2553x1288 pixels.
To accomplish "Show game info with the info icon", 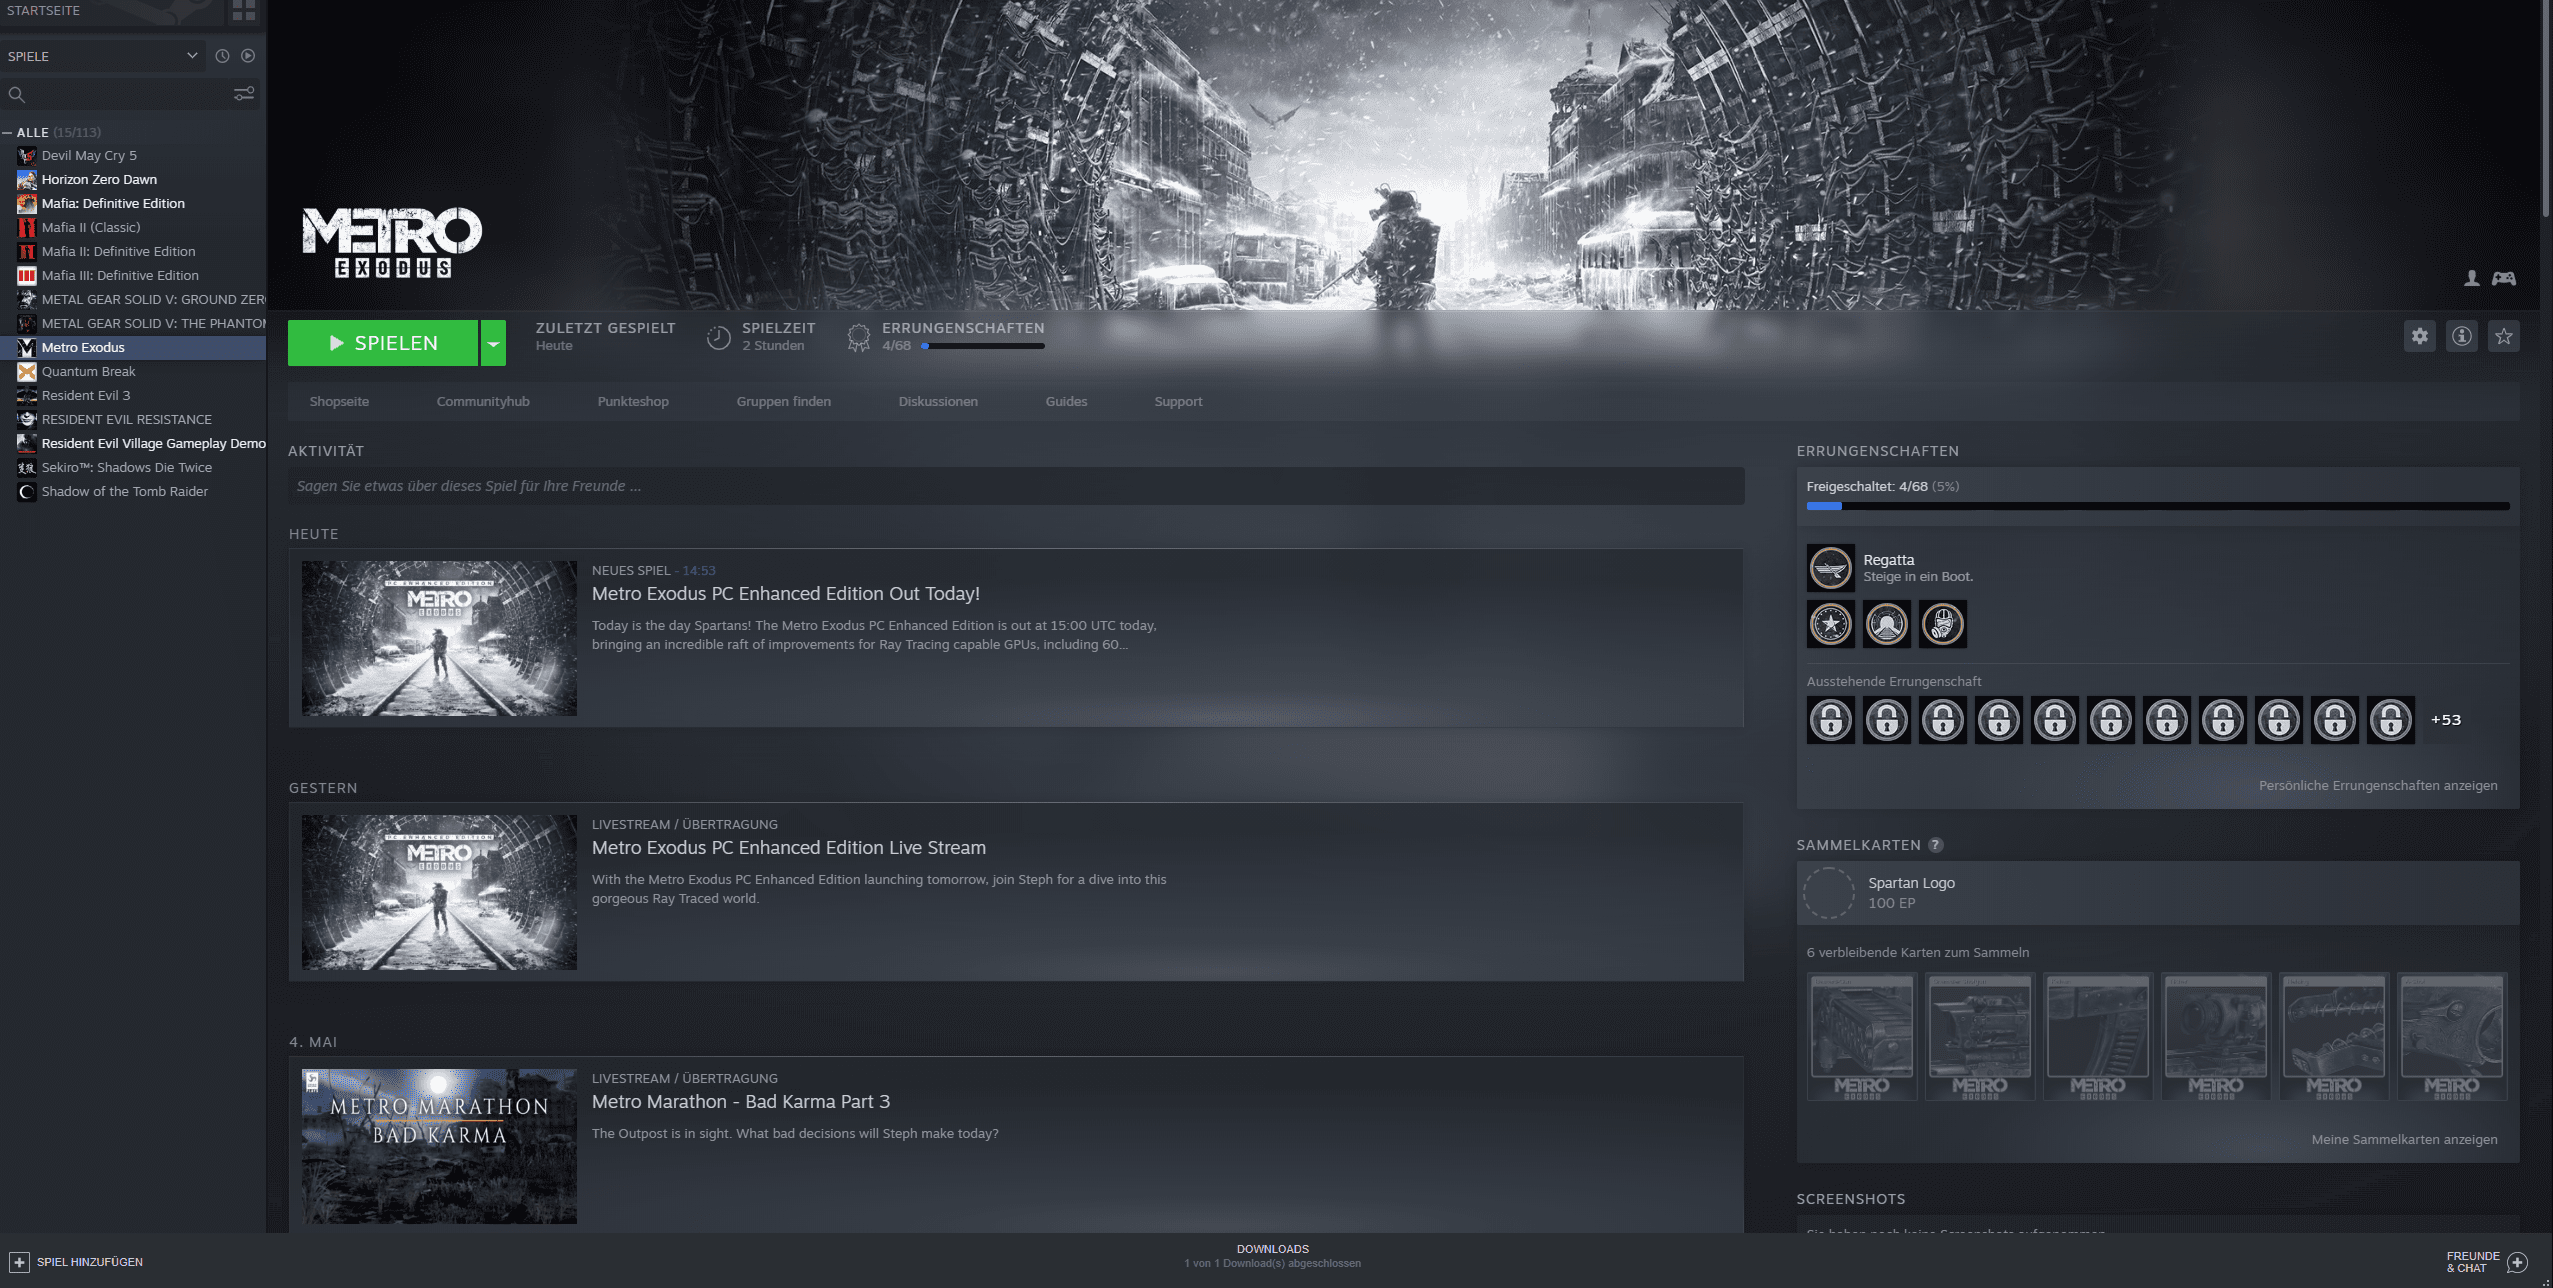I will coord(2461,336).
